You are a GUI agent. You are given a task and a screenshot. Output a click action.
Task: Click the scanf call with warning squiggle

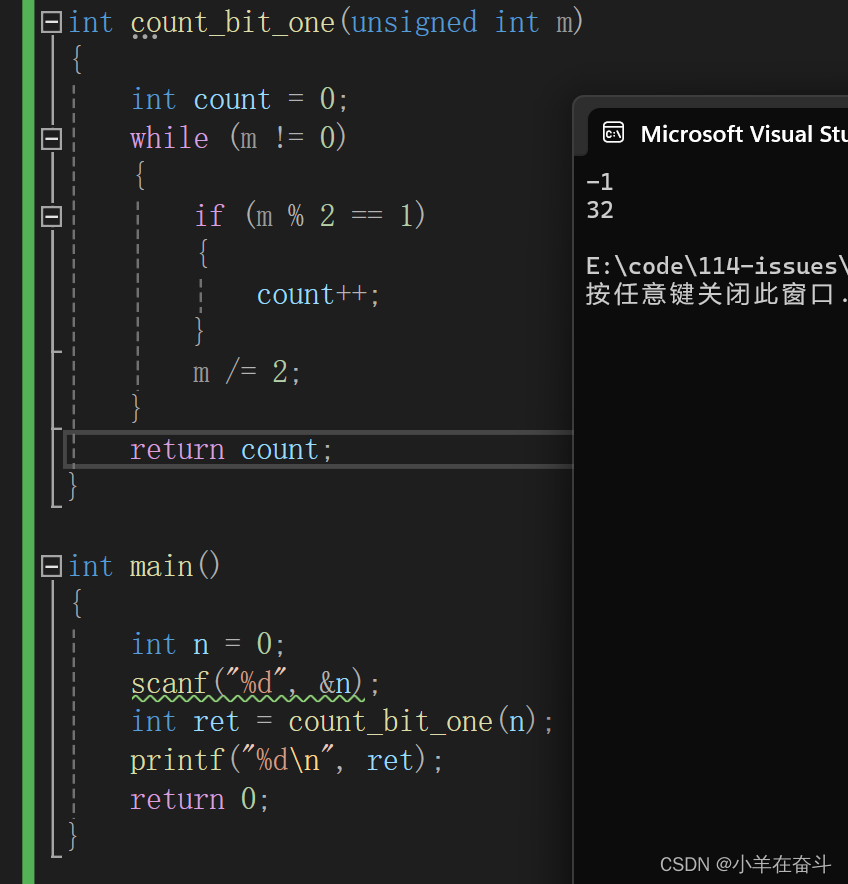tap(255, 683)
